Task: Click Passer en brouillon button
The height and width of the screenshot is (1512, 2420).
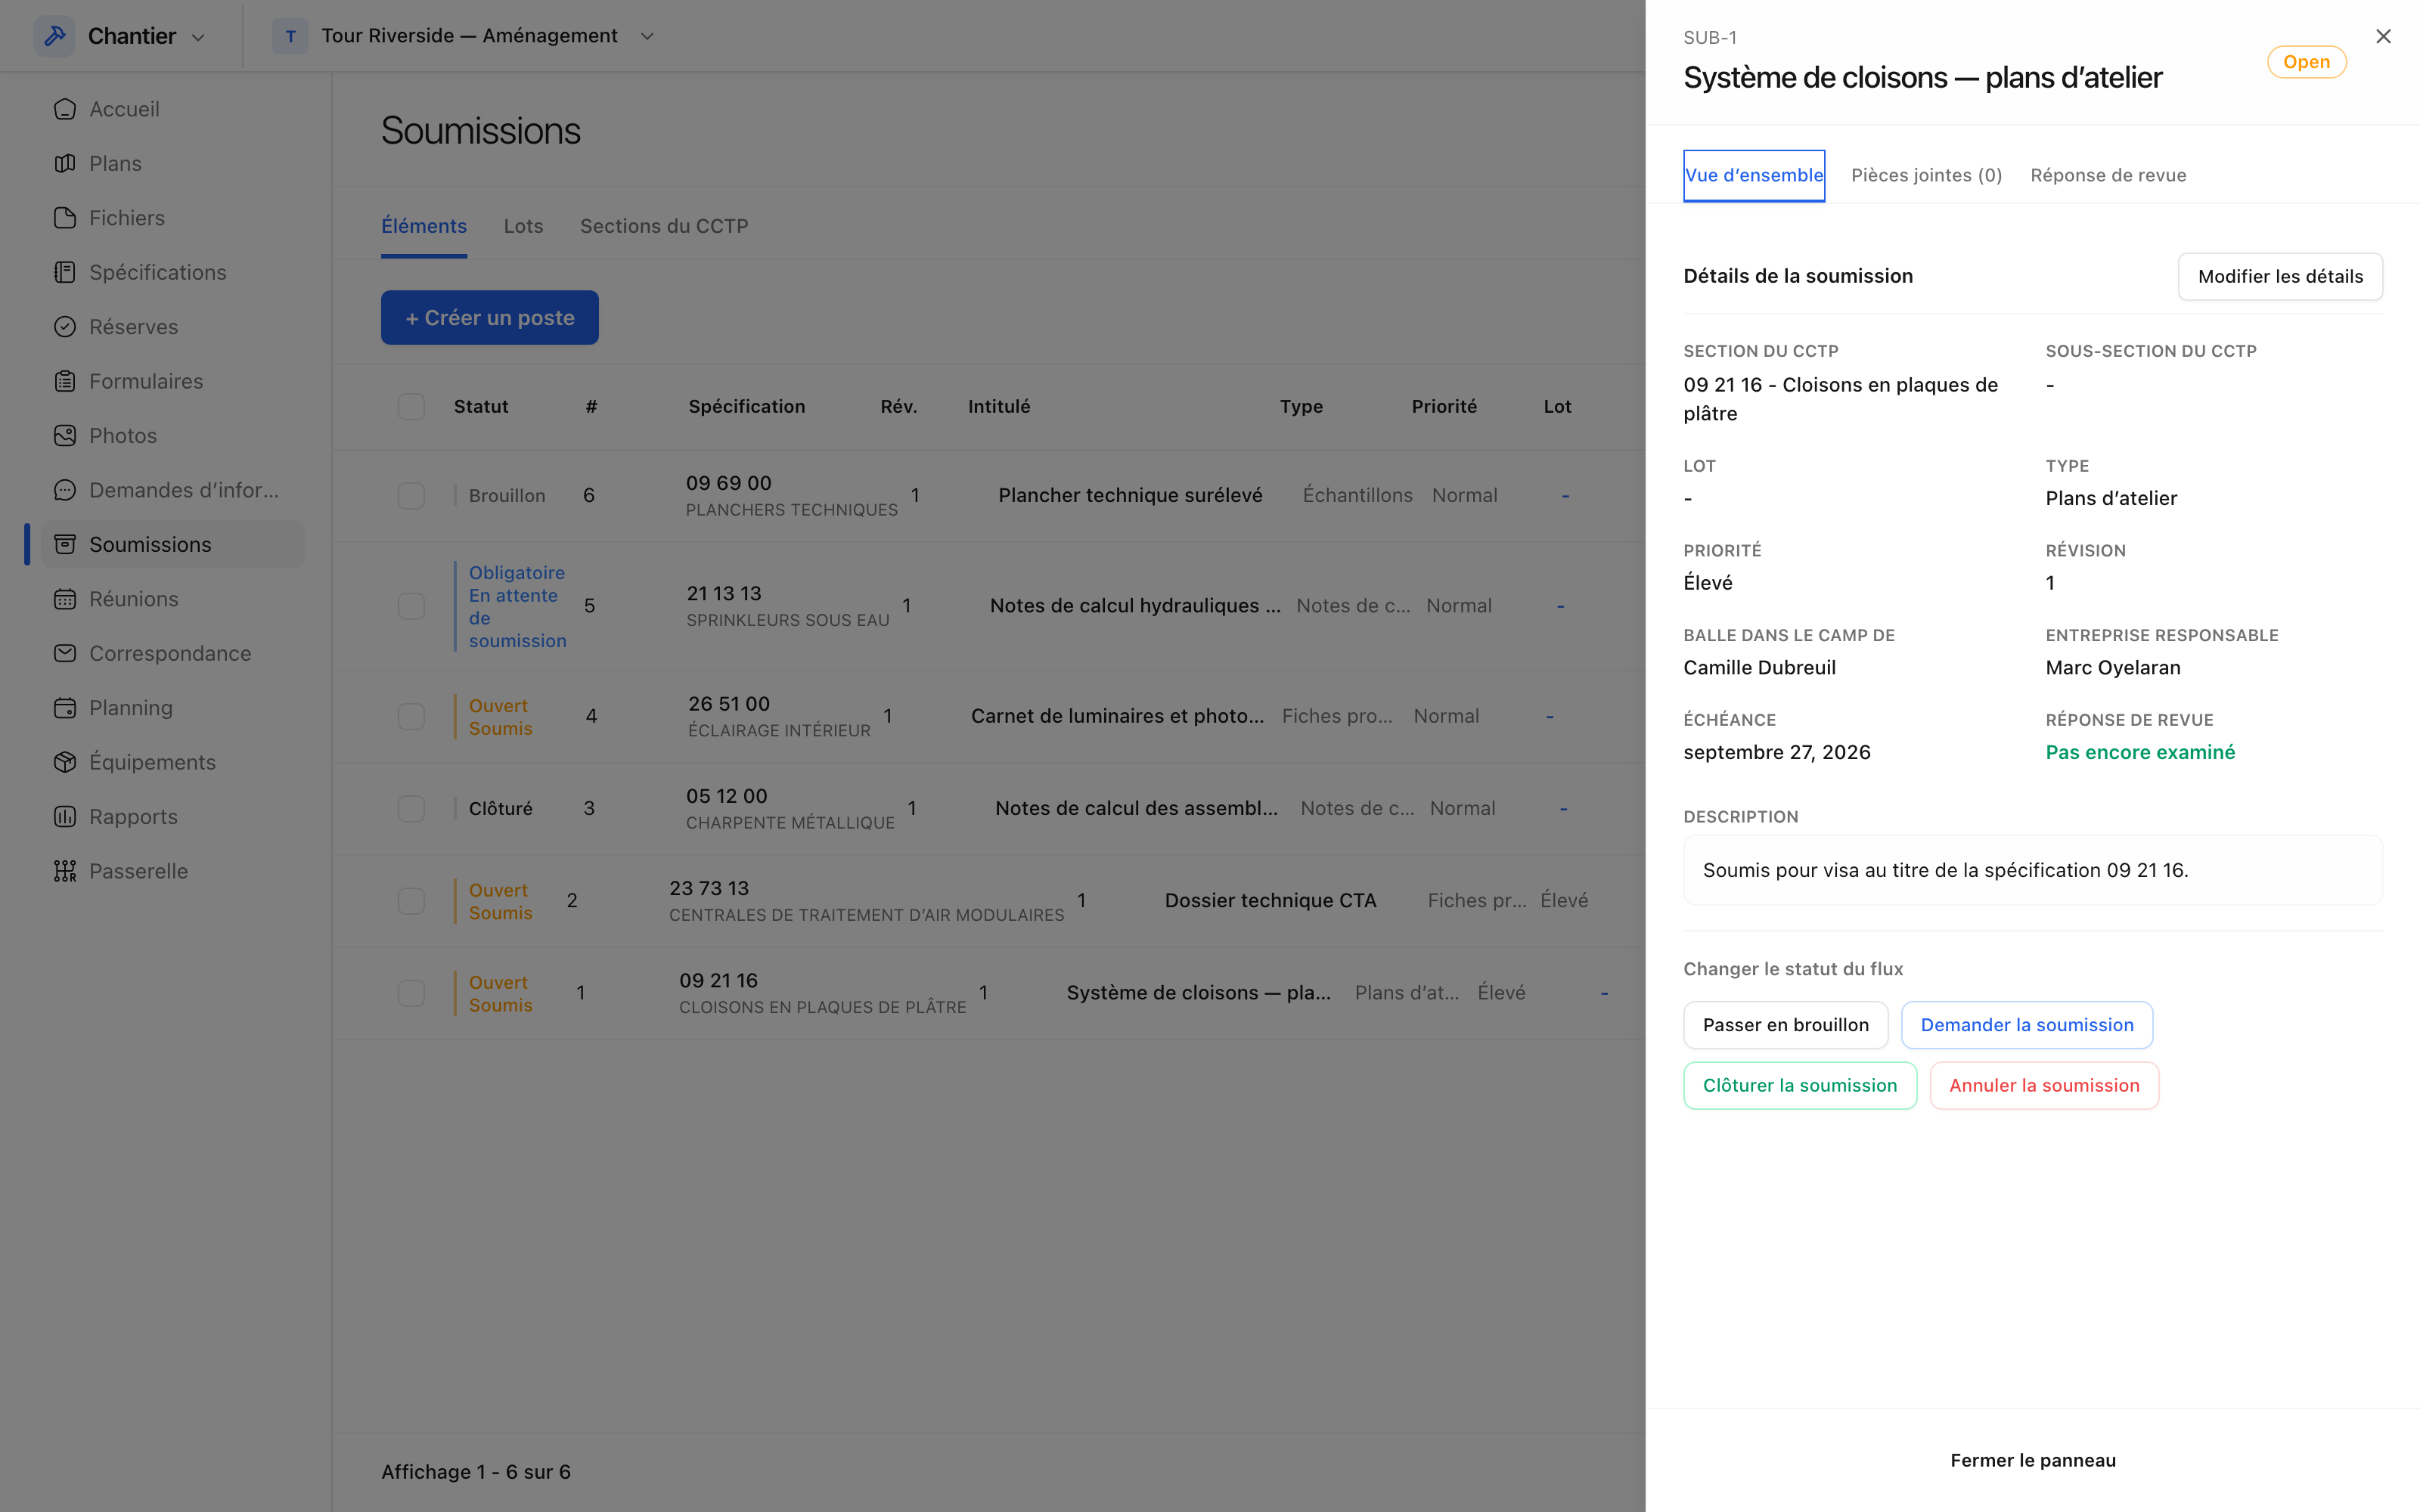Action: [x=1785, y=1025]
